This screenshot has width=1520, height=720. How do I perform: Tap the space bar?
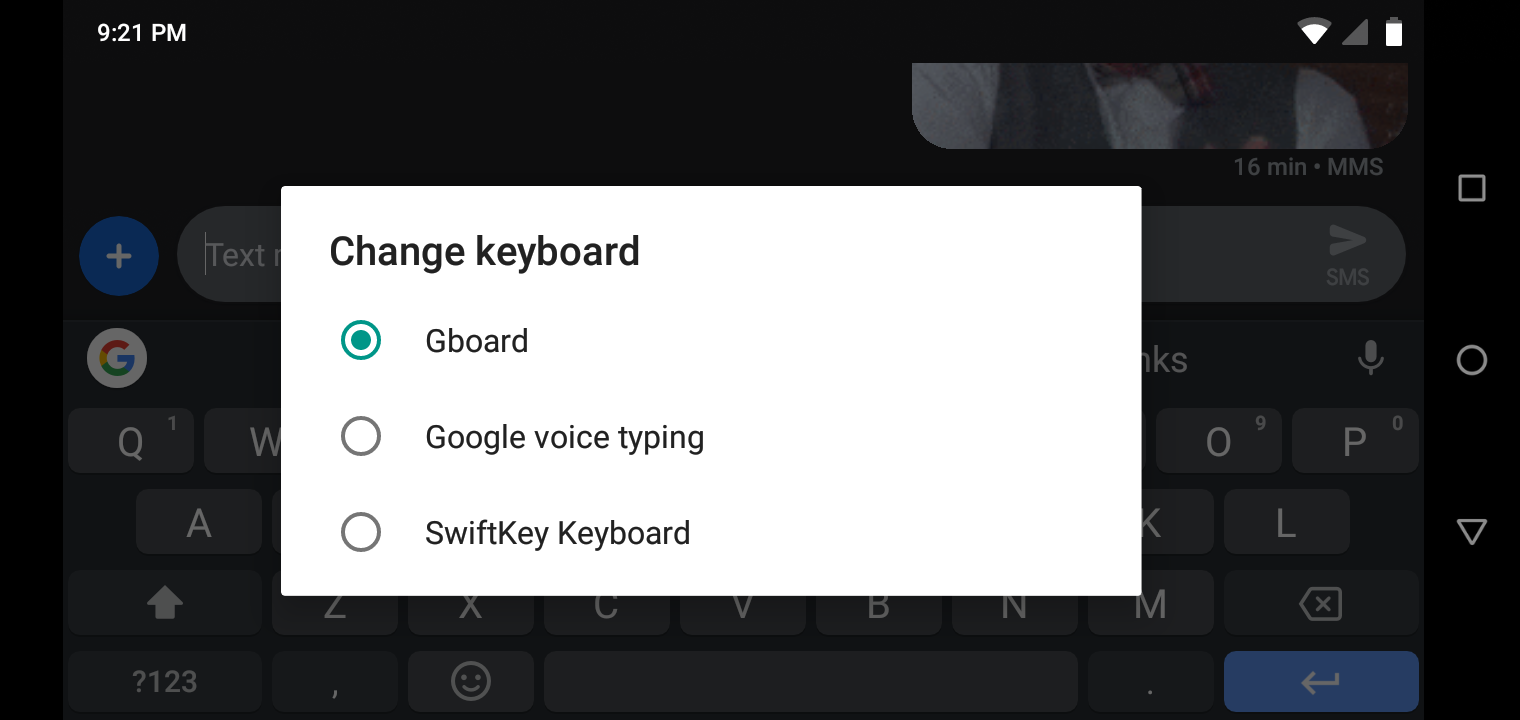click(x=810, y=681)
